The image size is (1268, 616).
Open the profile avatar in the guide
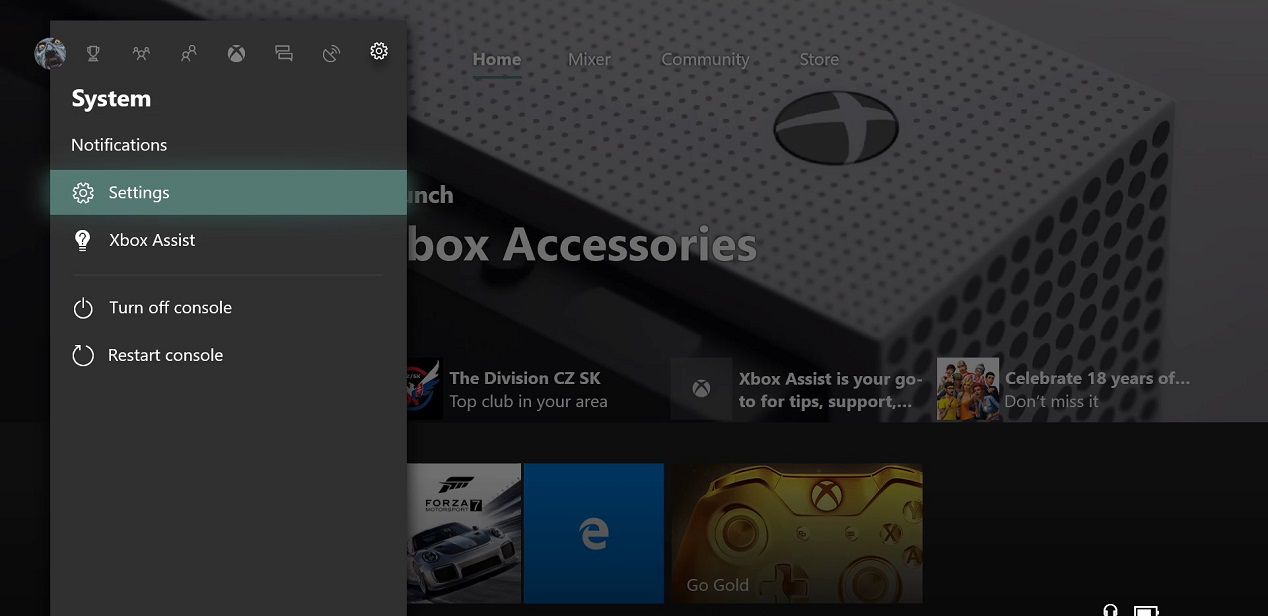pyautogui.click(x=50, y=53)
